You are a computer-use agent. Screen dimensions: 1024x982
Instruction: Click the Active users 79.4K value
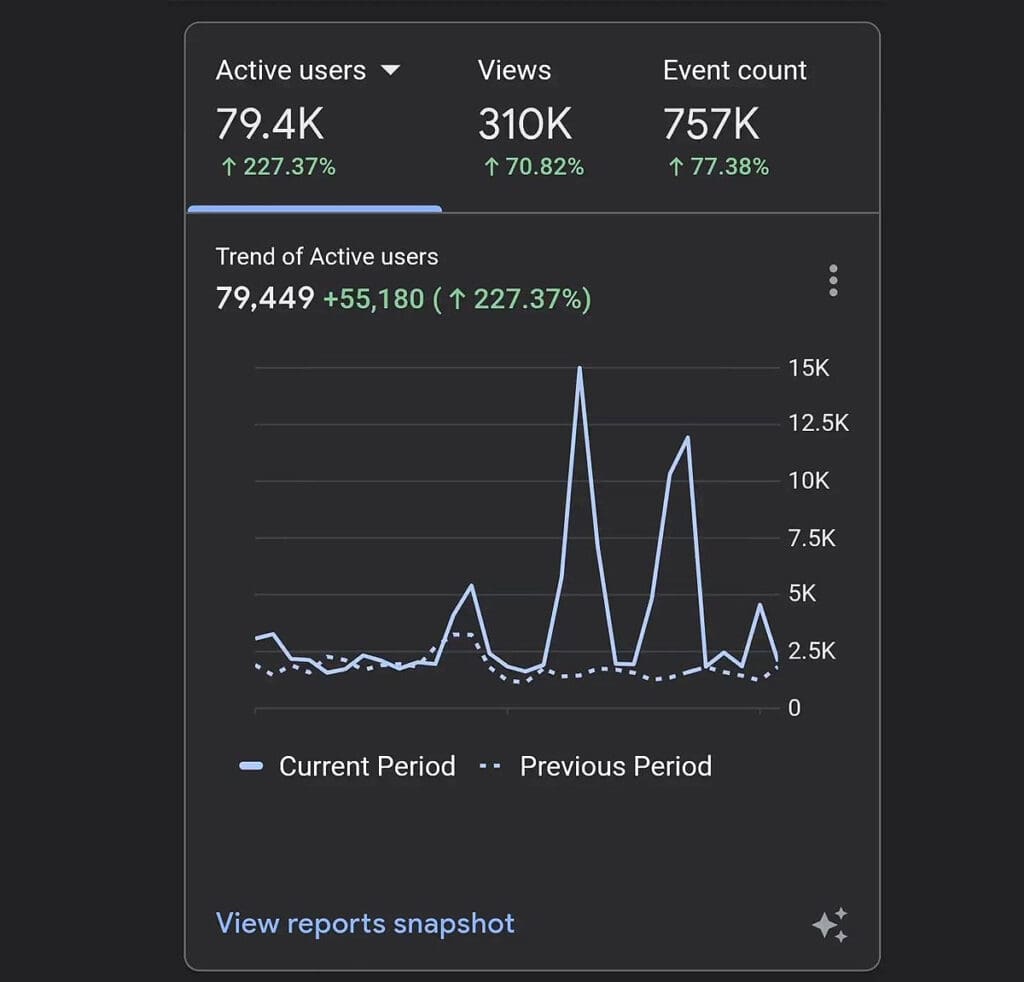click(270, 125)
